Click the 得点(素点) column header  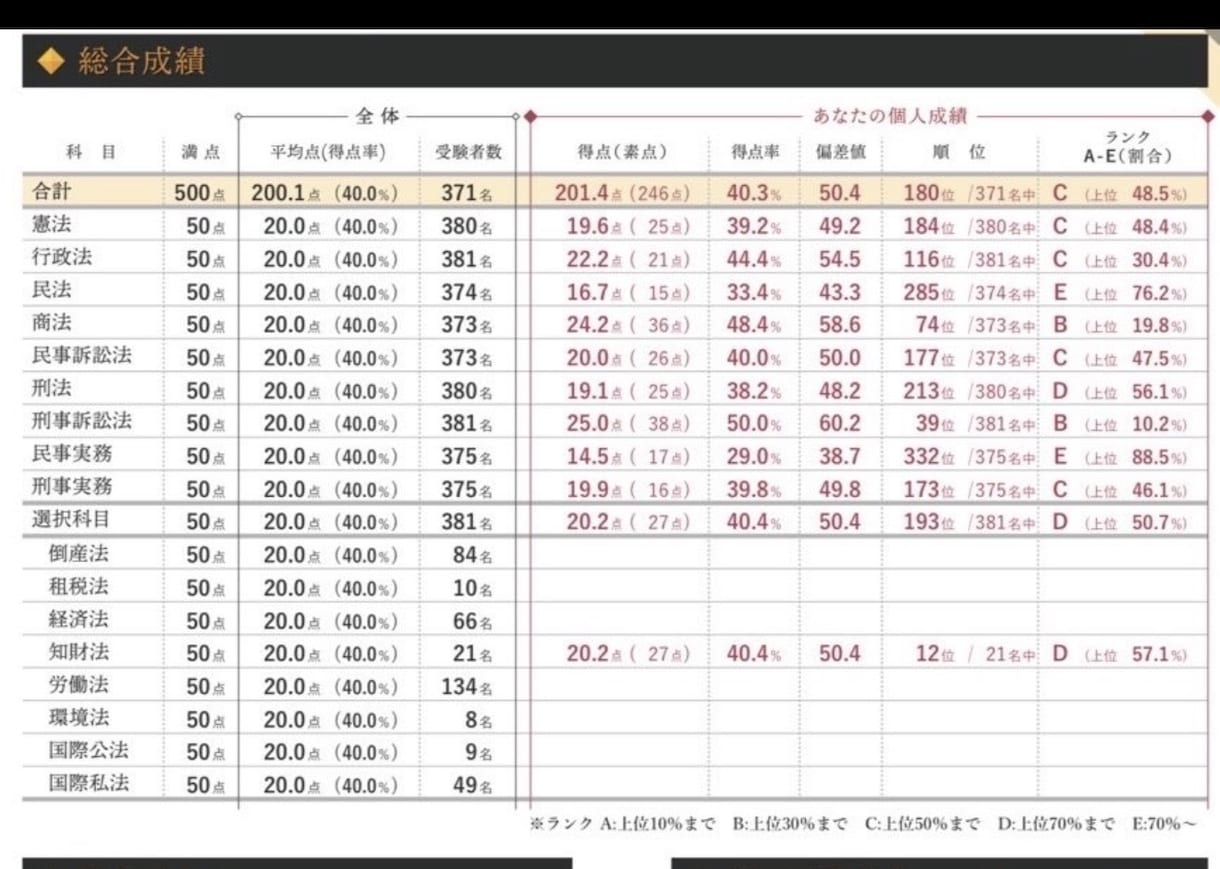click(x=621, y=153)
